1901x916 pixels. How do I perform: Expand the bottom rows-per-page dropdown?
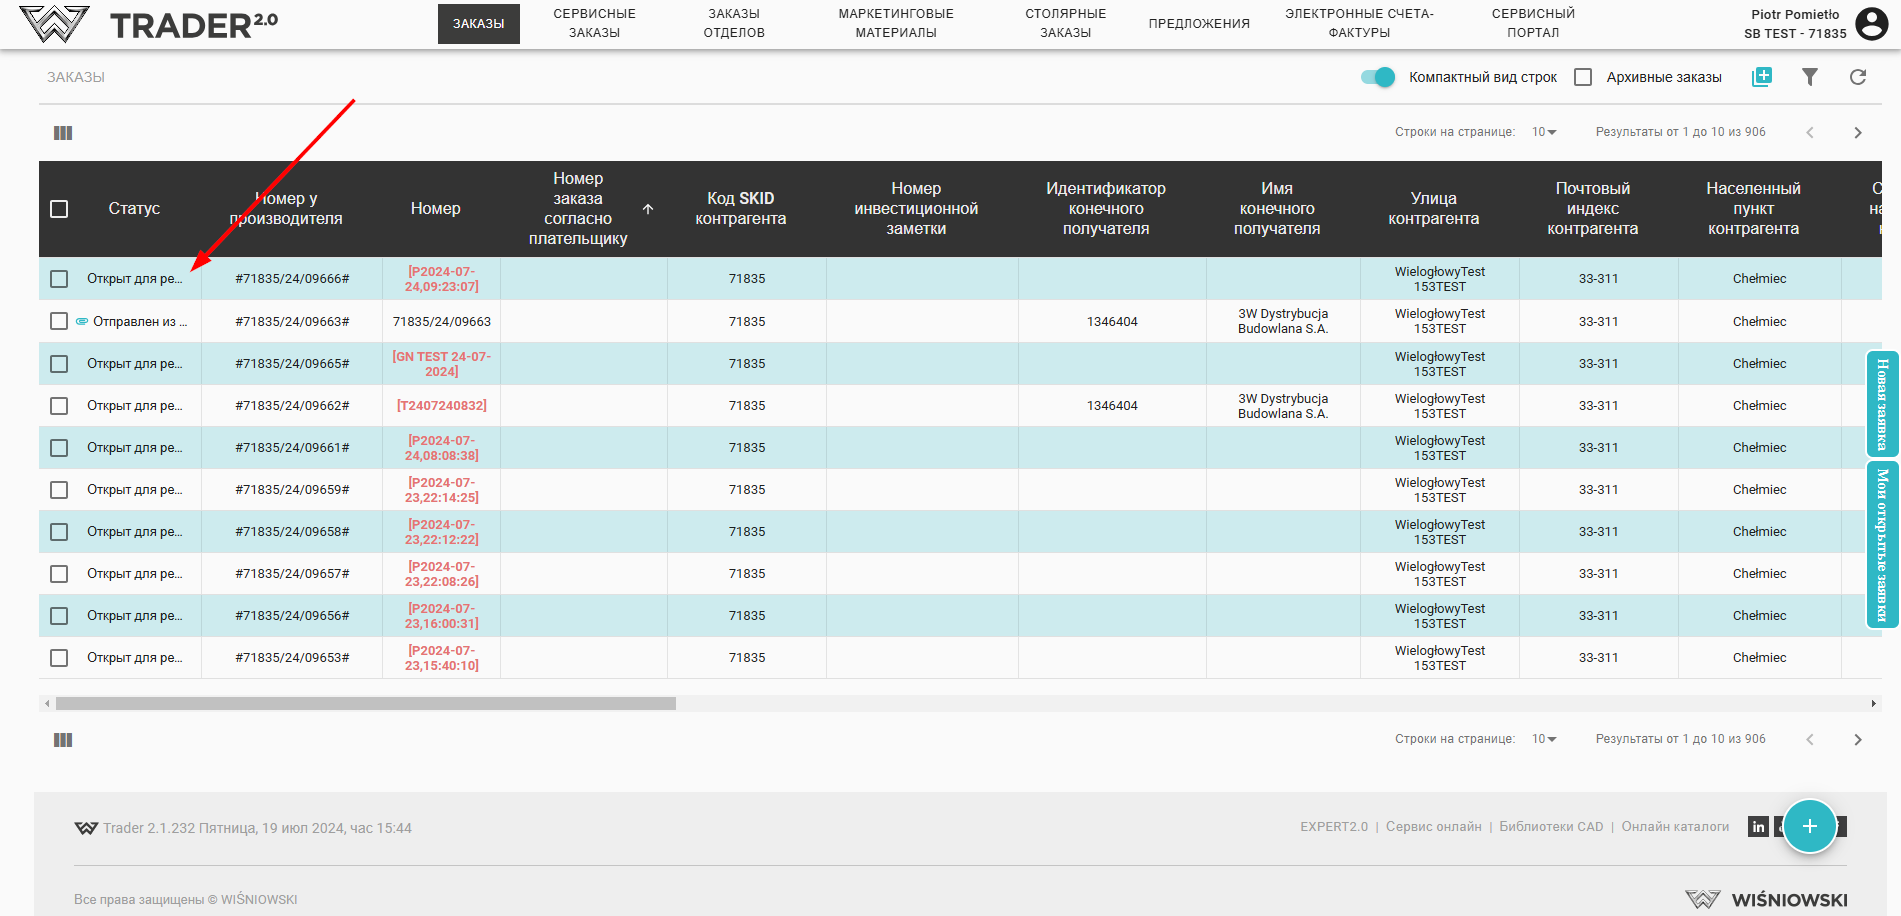[1544, 739]
